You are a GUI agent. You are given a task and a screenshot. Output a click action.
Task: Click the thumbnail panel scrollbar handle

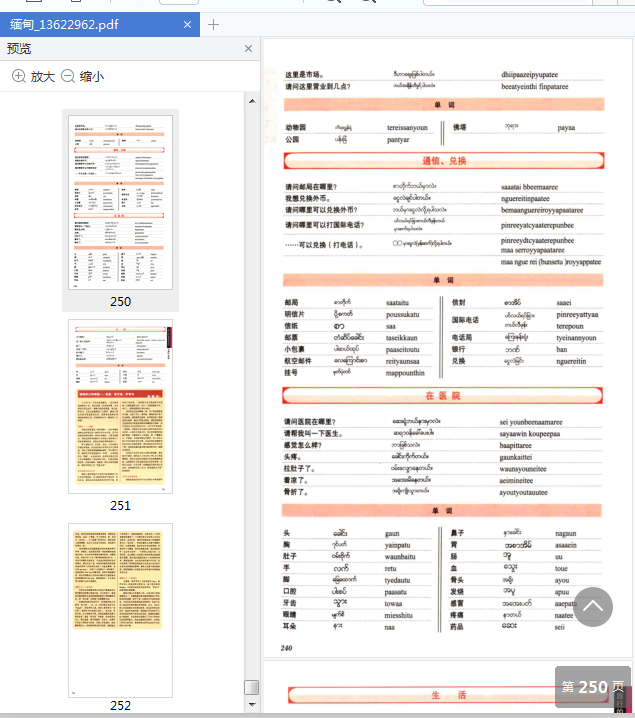251,687
